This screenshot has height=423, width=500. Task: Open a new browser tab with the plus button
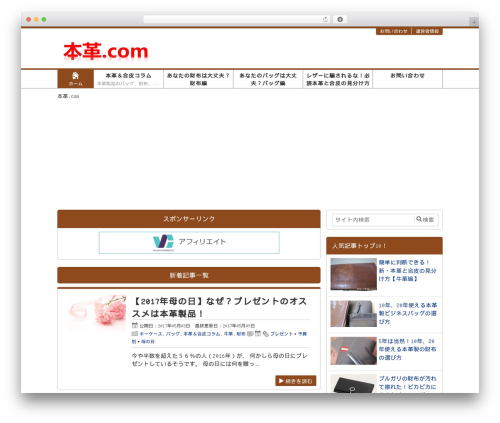(474, 22)
